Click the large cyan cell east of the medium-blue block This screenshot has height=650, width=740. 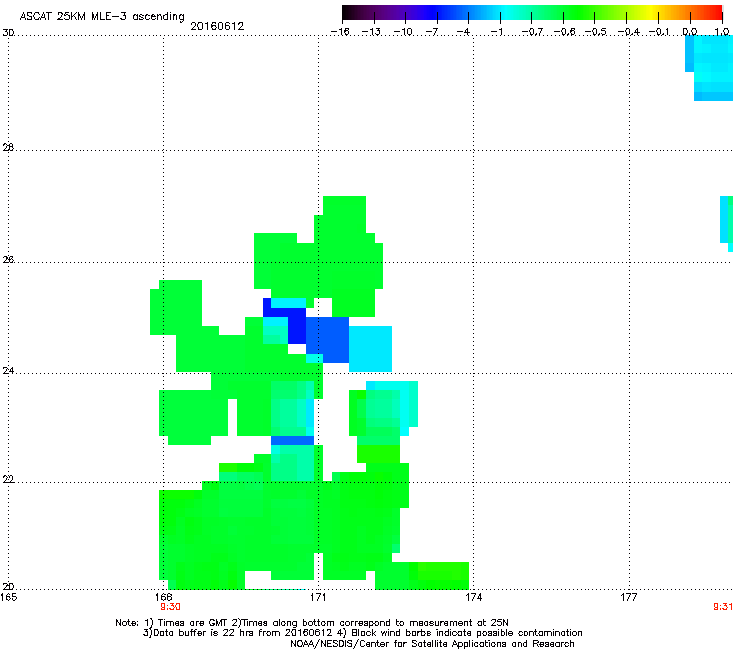pos(370,349)
